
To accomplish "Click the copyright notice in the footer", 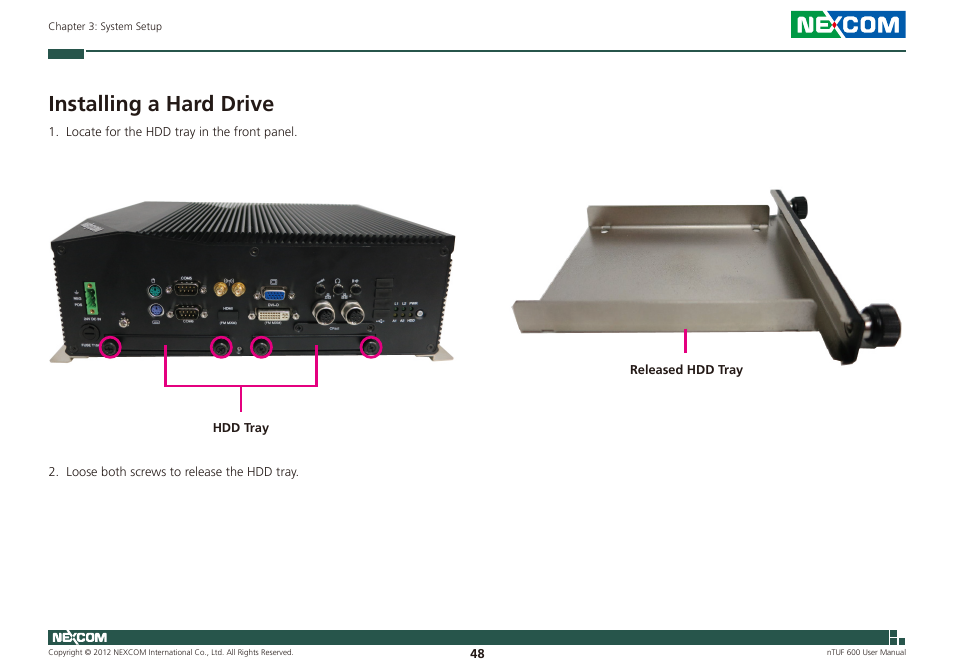I will [171, 652].
